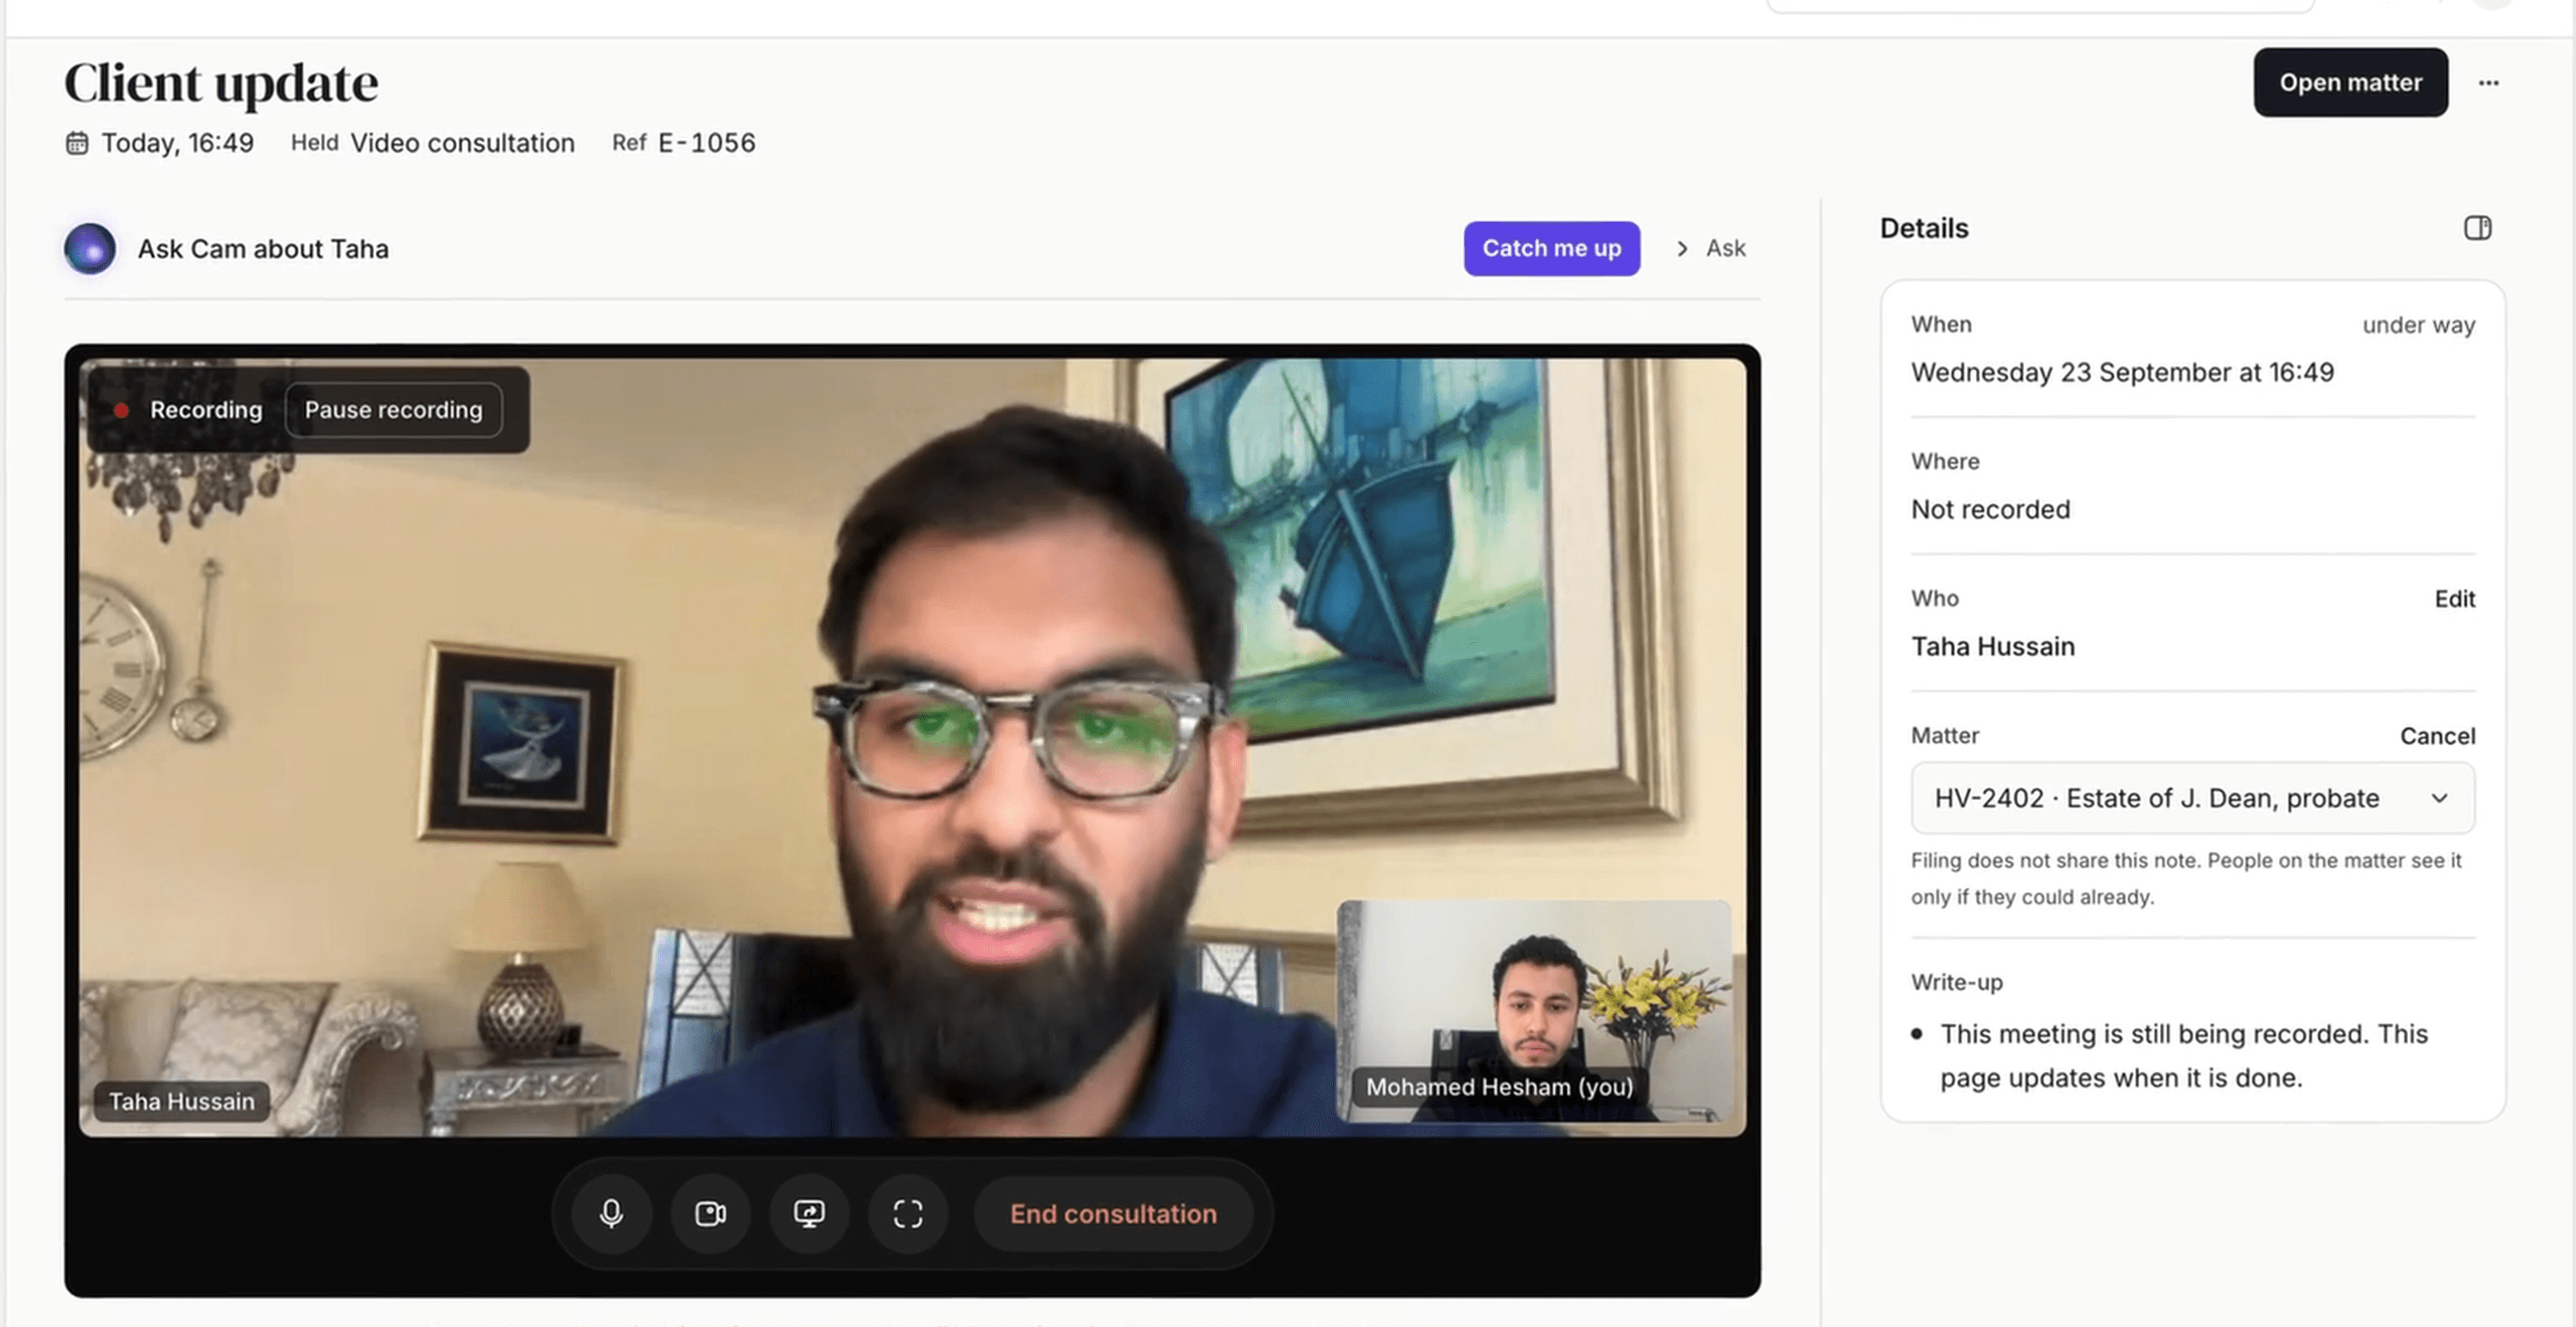Screen dimensions: 2576x1327
Task: Click the Write-up status bullet text
Action: coord(2184,1055)
